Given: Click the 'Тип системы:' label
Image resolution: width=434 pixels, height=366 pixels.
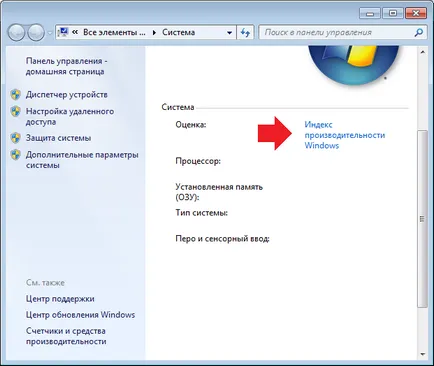Looking at the screenshot, I should point(202,213).
